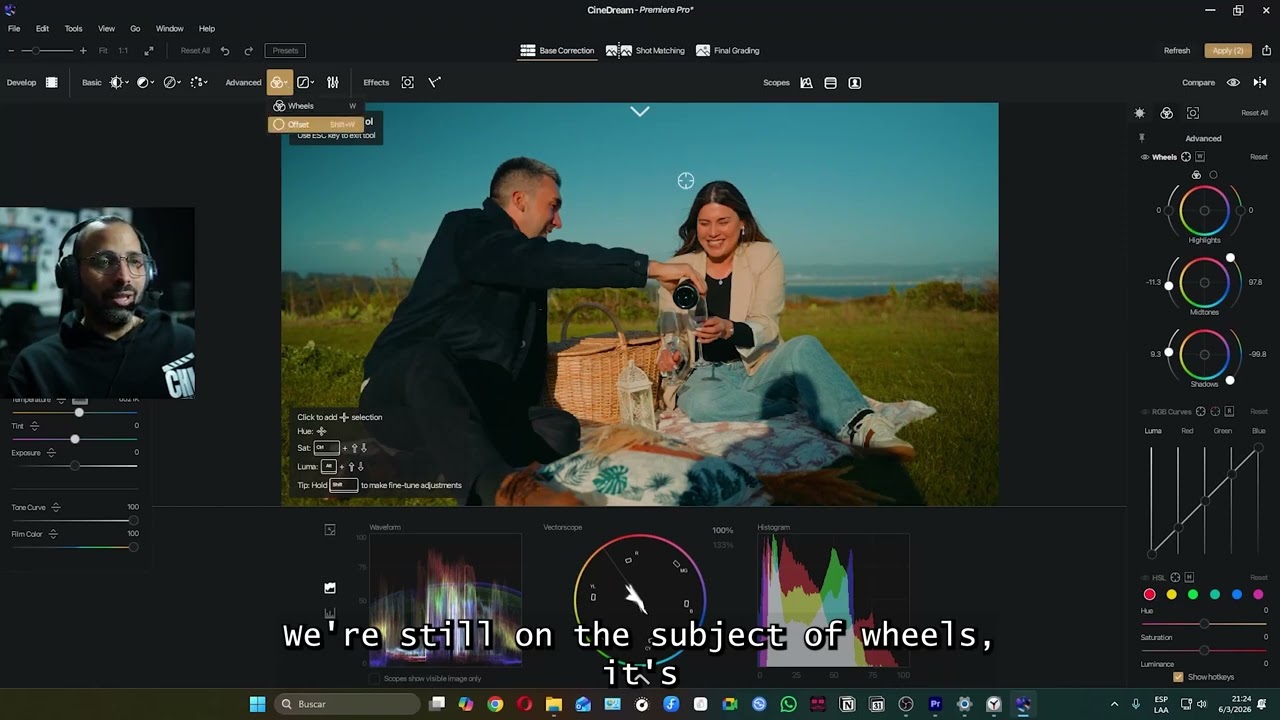Click the zoom slider handle
This screenshot has height=720, width=1280.
pyautogui.click(x=36, y=50)
